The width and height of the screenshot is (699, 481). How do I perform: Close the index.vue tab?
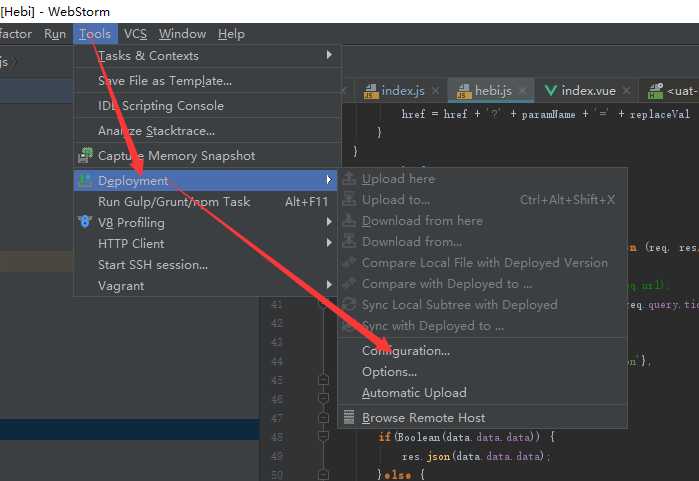point(627,91)
